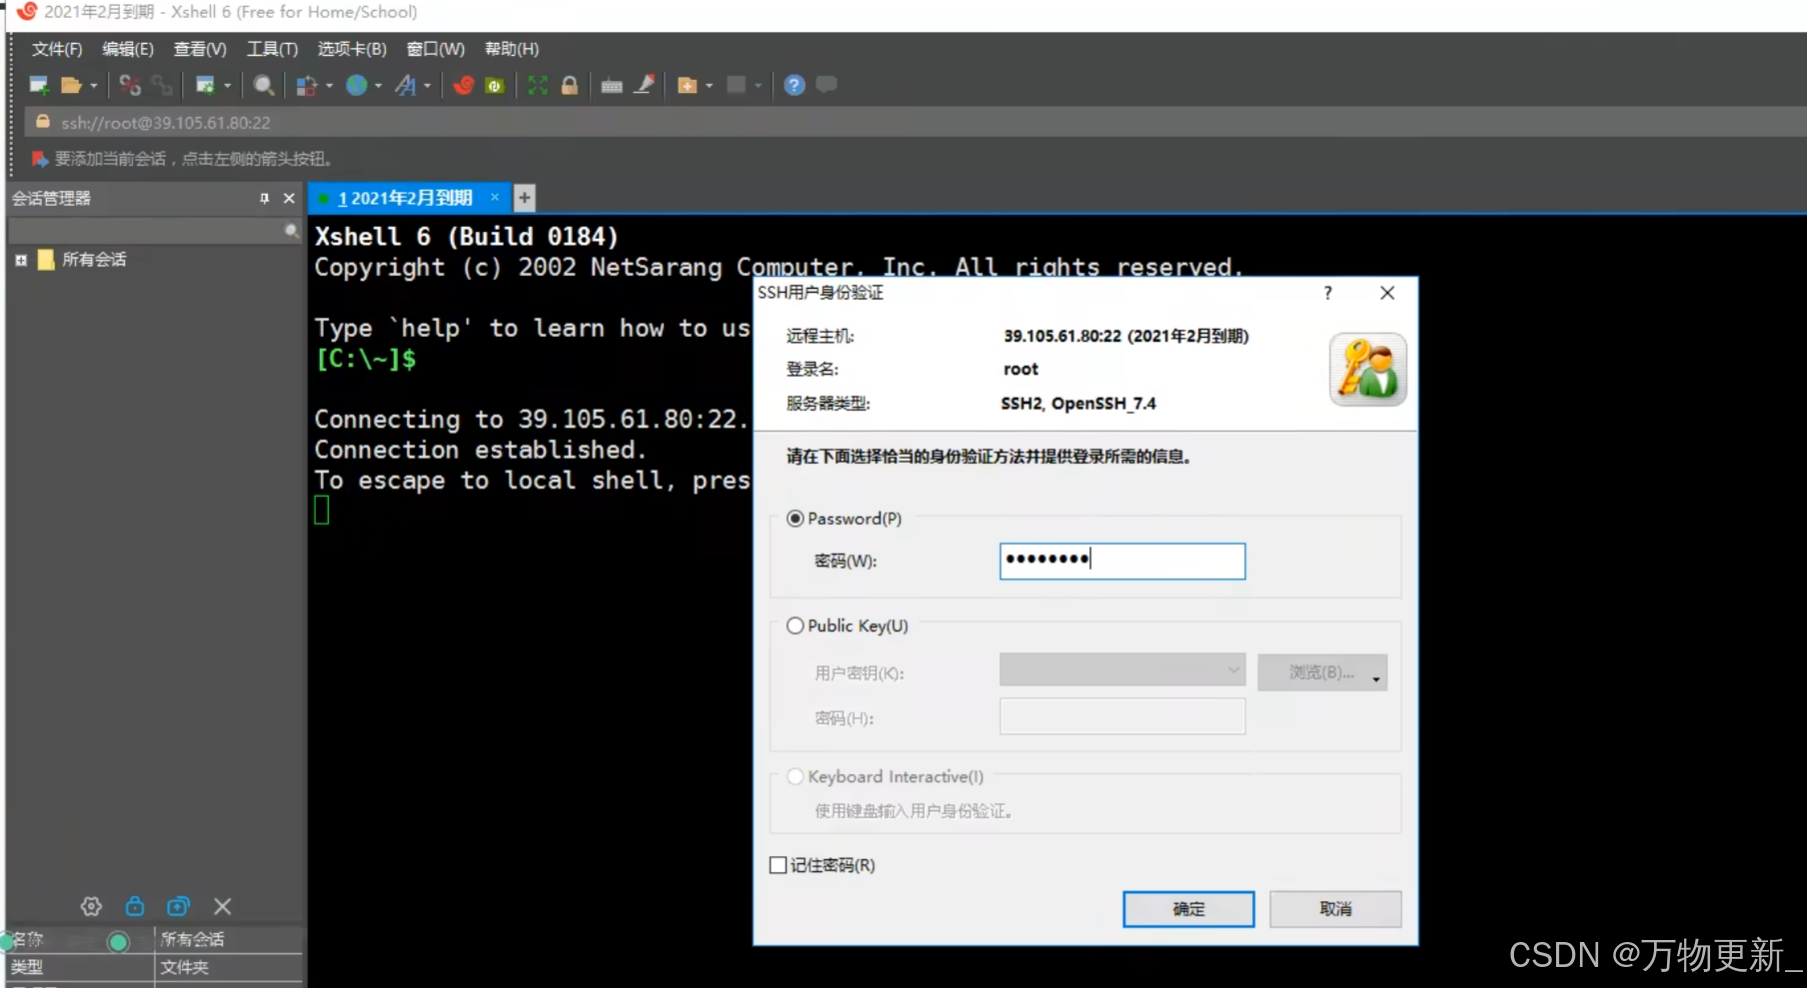Select the Password(P) radio button

pos(795,518)
